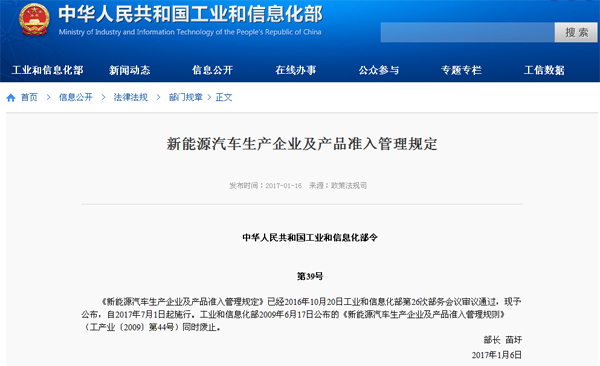Go to 专题专栏 navigation item
600x366 pixels.
pyautogui.click(x=461, y=70)
